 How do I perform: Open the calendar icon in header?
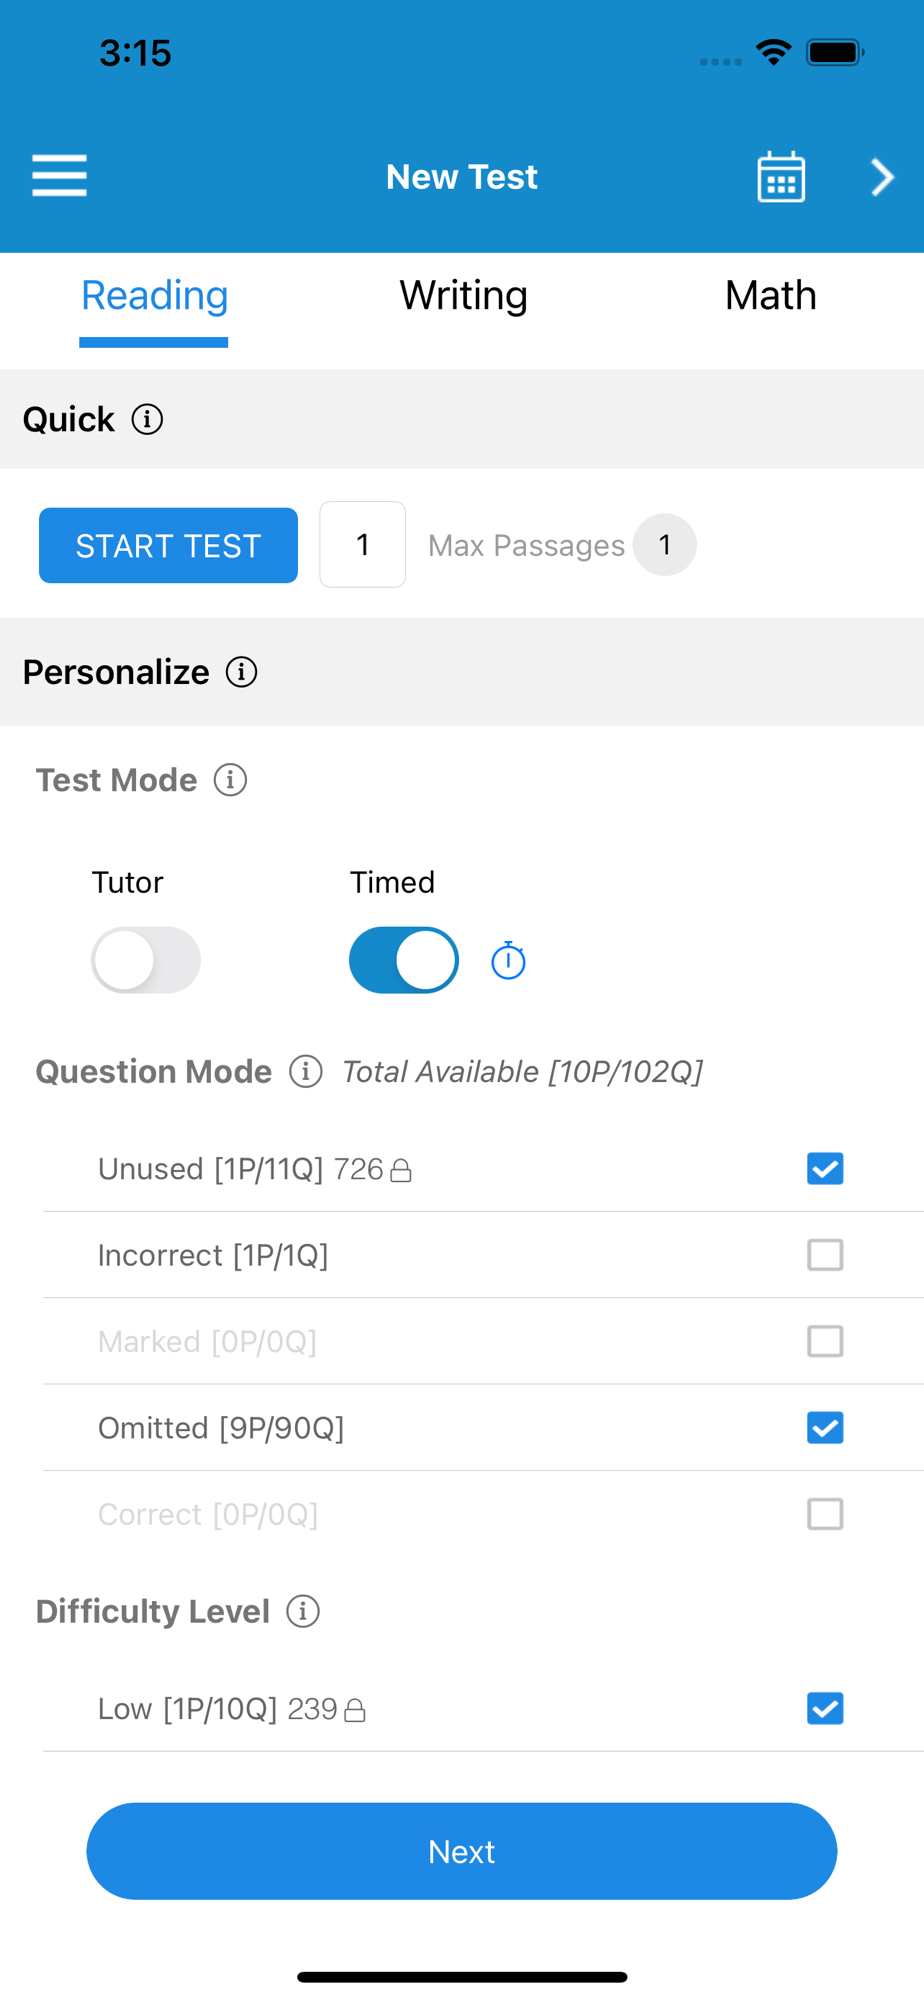tap(781, 178)
